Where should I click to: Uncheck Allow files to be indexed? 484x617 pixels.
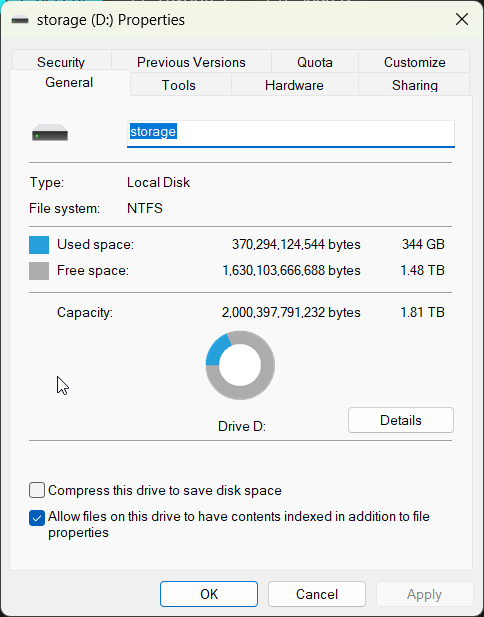[37, 518]
